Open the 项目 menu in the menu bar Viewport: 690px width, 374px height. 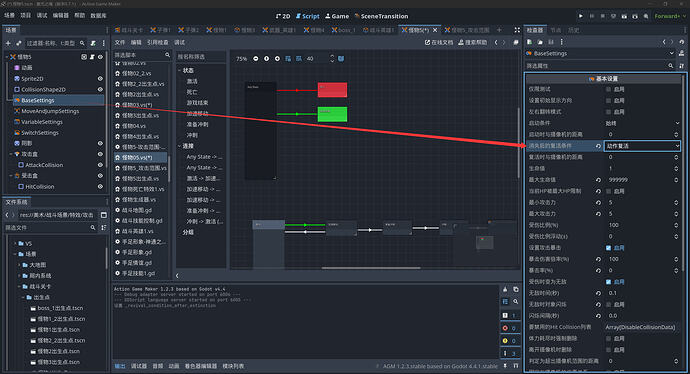26,15
